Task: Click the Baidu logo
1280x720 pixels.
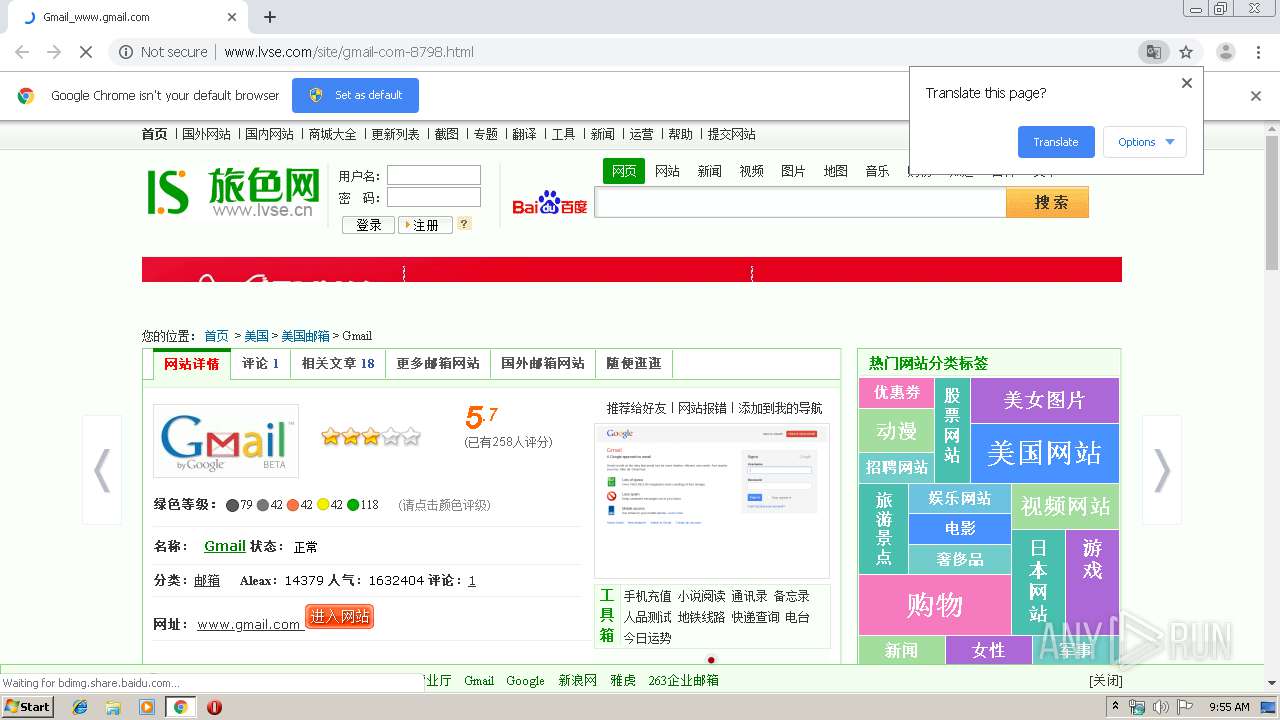Action: click(x=550, y=204)
